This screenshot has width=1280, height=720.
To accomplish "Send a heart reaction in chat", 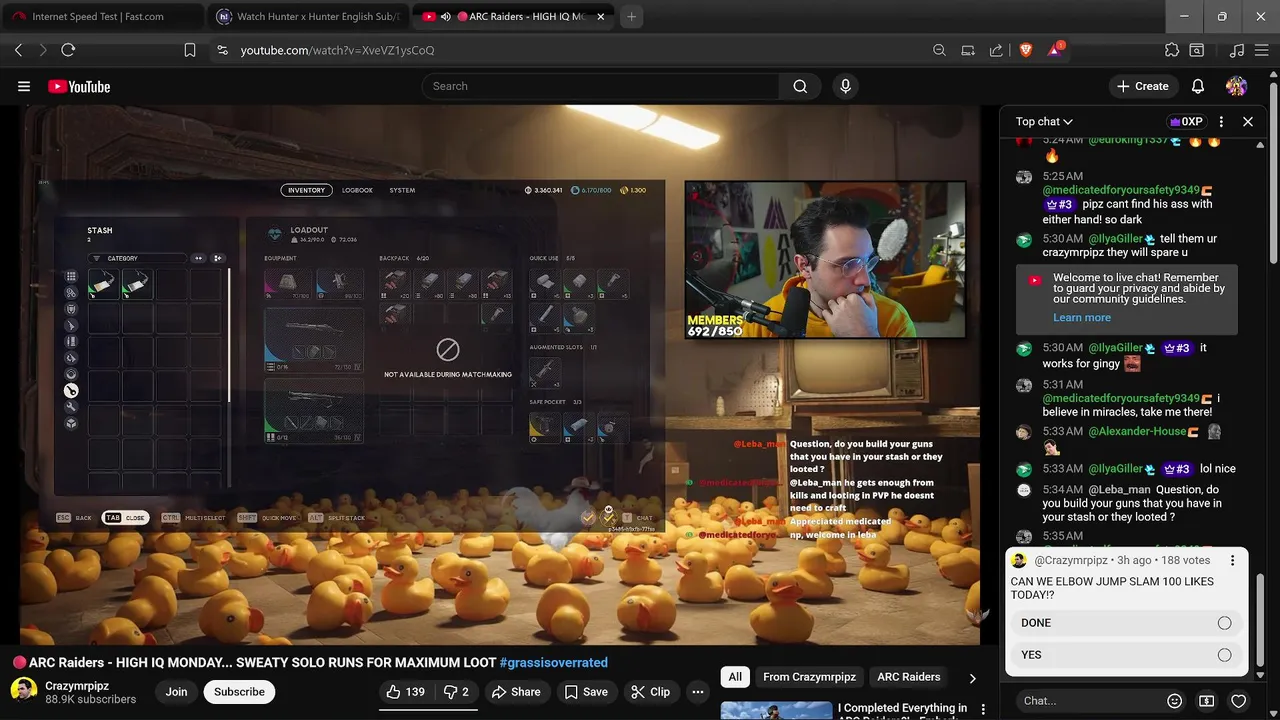I will tap(1239, 701).
